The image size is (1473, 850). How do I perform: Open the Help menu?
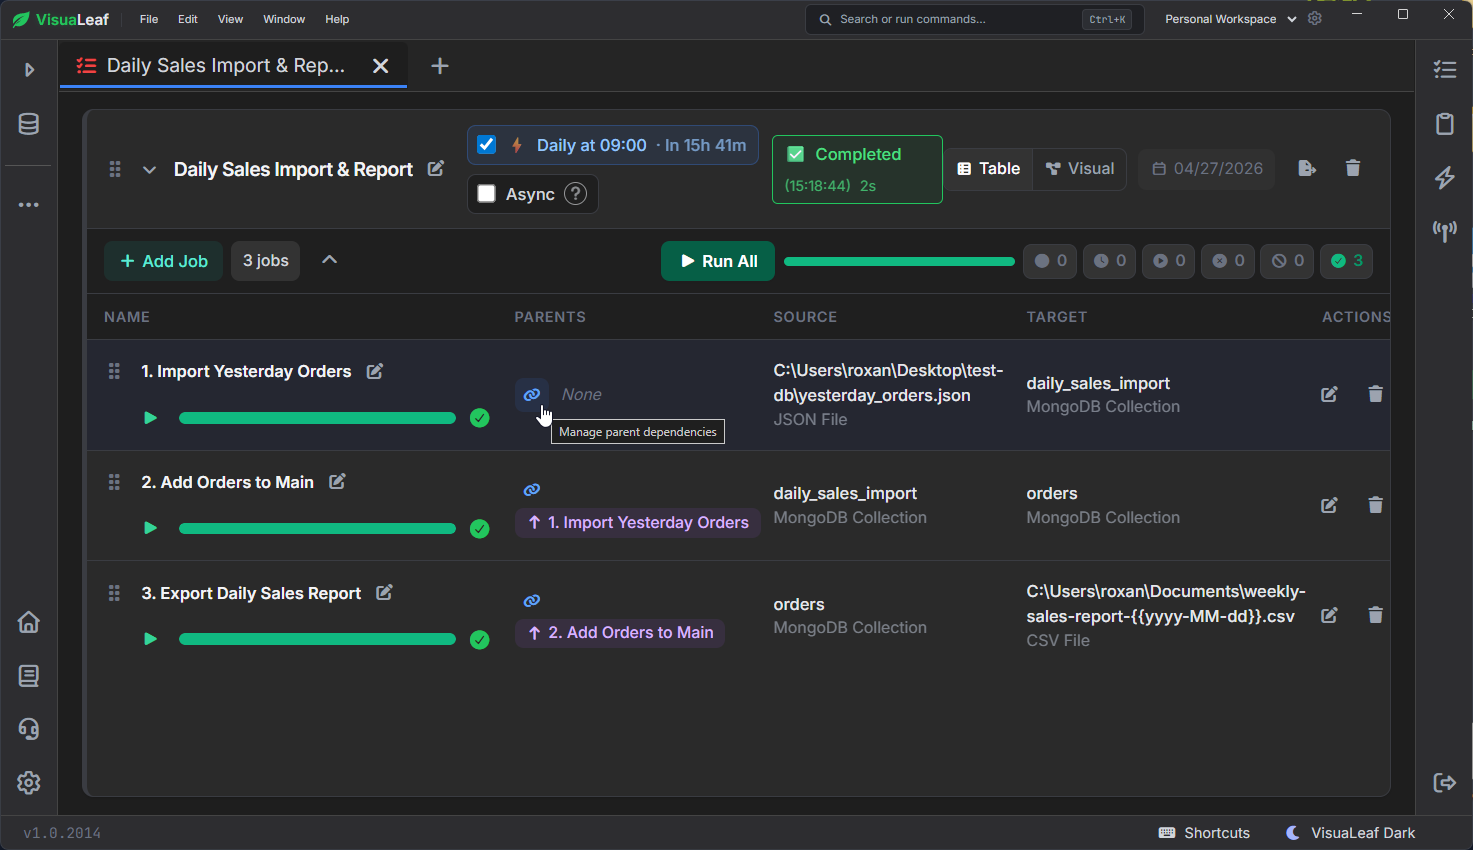click(x=337, y=19)
